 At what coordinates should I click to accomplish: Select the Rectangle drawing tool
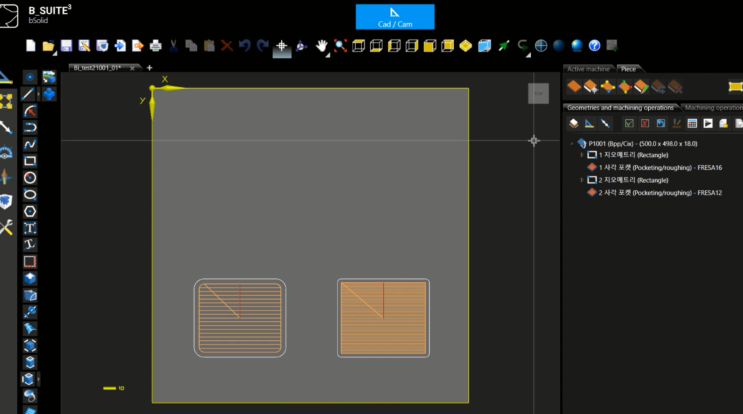[30, 161]
